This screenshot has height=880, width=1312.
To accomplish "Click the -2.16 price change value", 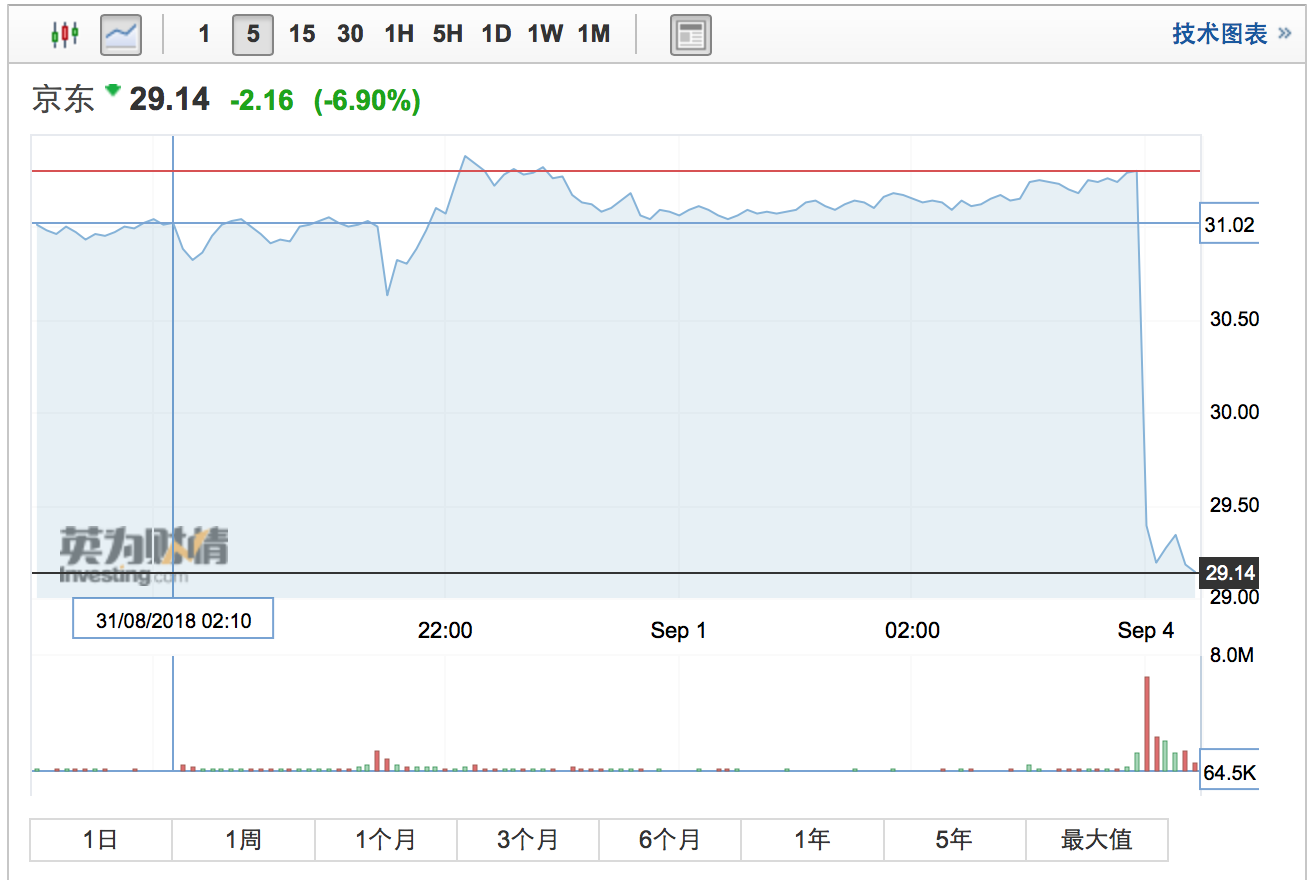I will (x=262, y=100).
